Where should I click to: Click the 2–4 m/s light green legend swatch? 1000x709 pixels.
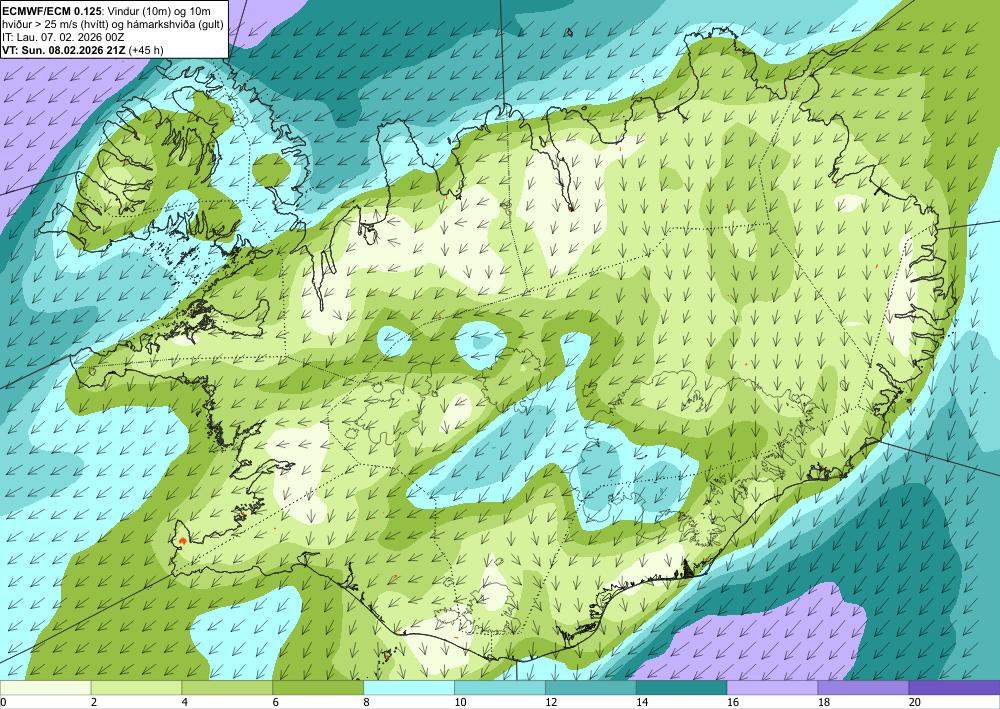(x=136, y=687)
